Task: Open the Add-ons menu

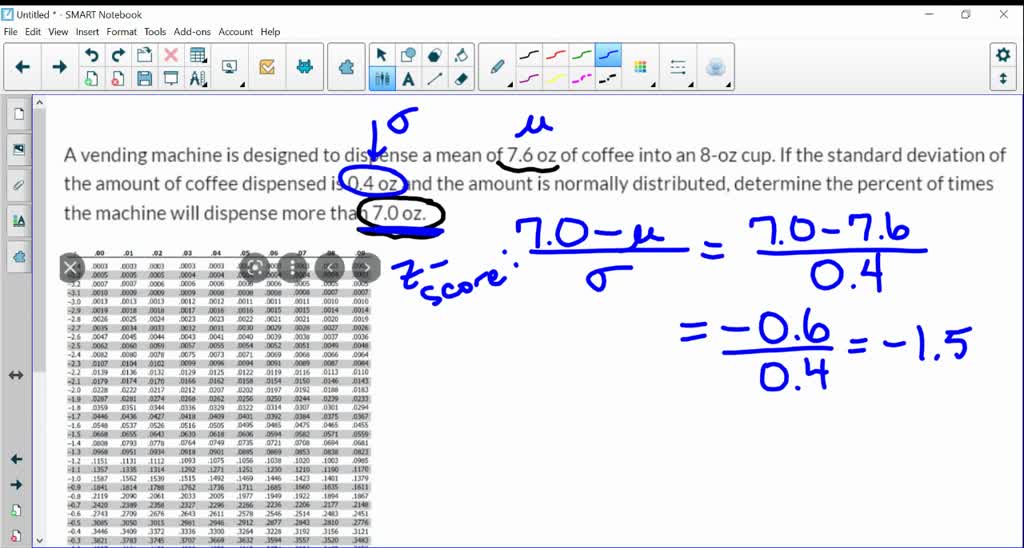Action: (192, 31)
